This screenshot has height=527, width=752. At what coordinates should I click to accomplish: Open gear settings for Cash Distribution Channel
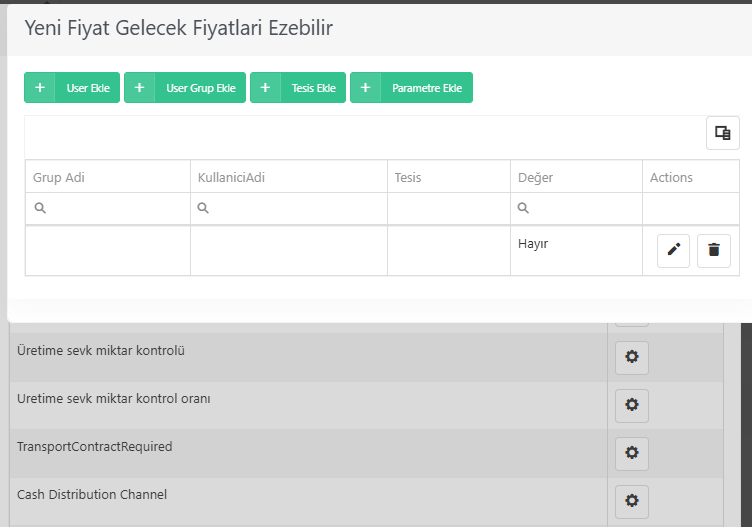pyautogui.click(x=632, y=501)
